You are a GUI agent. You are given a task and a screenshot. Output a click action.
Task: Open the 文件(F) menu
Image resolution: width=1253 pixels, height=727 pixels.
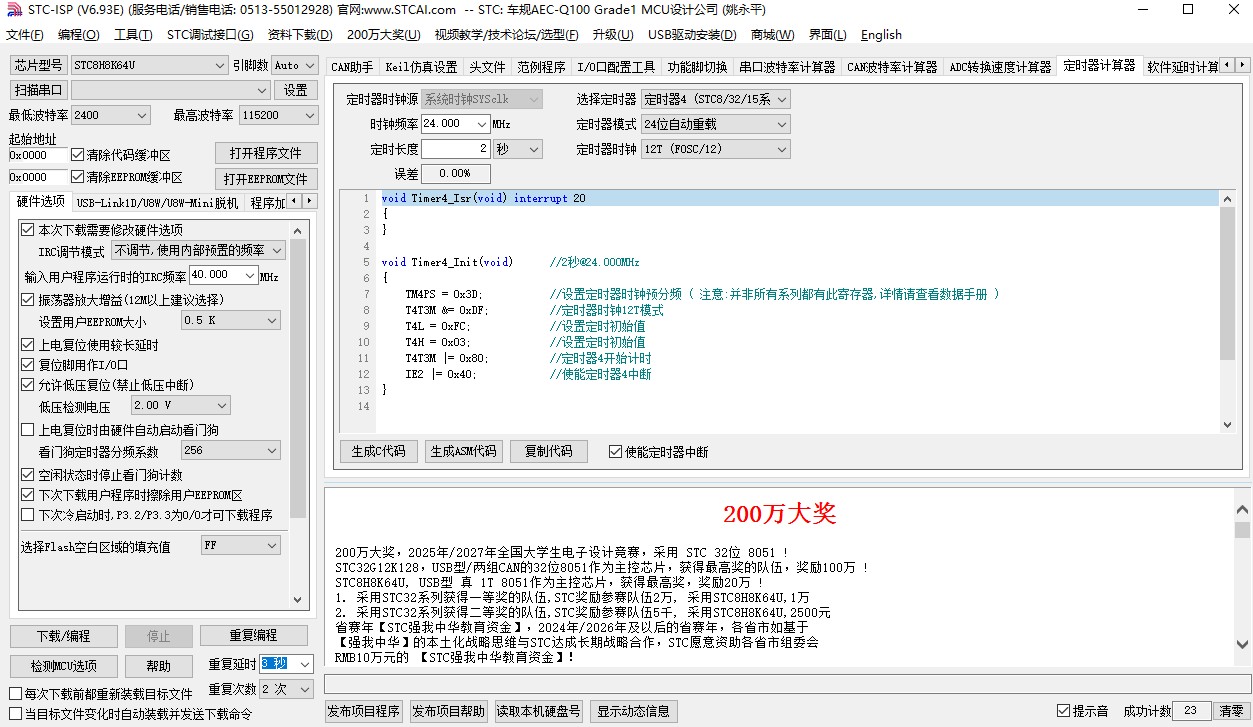(25, 34)
